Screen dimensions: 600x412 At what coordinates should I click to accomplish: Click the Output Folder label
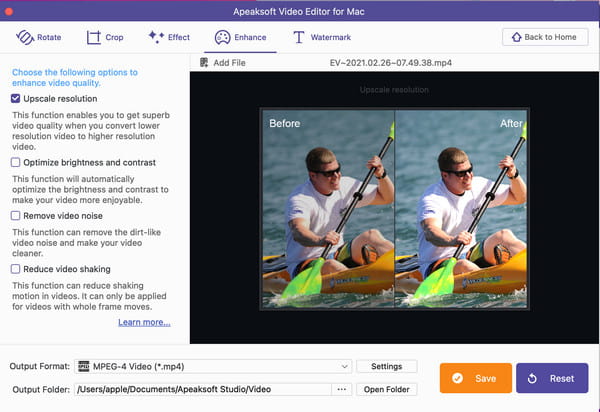41,389
